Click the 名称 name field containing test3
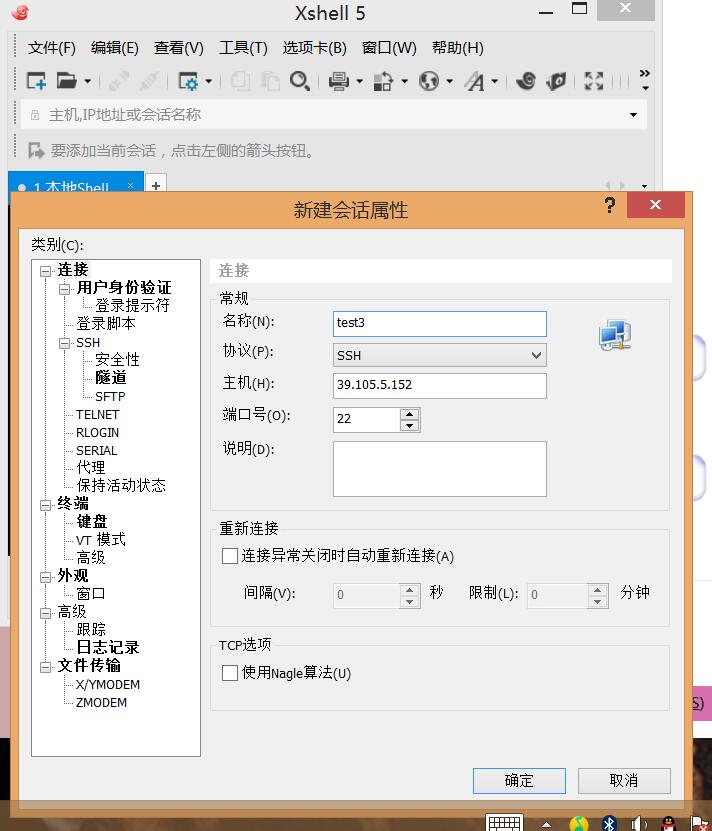The image size is (712, 831). click(439, 323)
